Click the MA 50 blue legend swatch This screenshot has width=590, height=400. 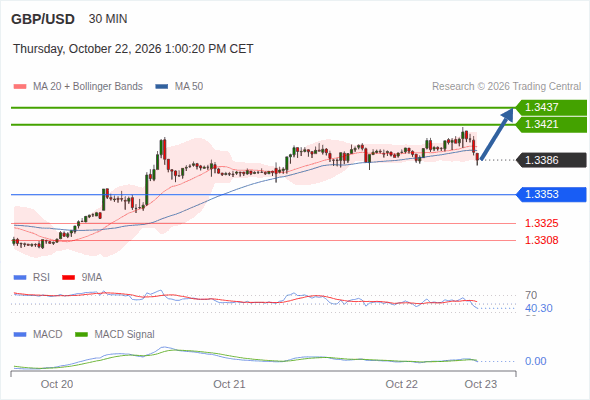pyautogui.click(x=161, y=87)
